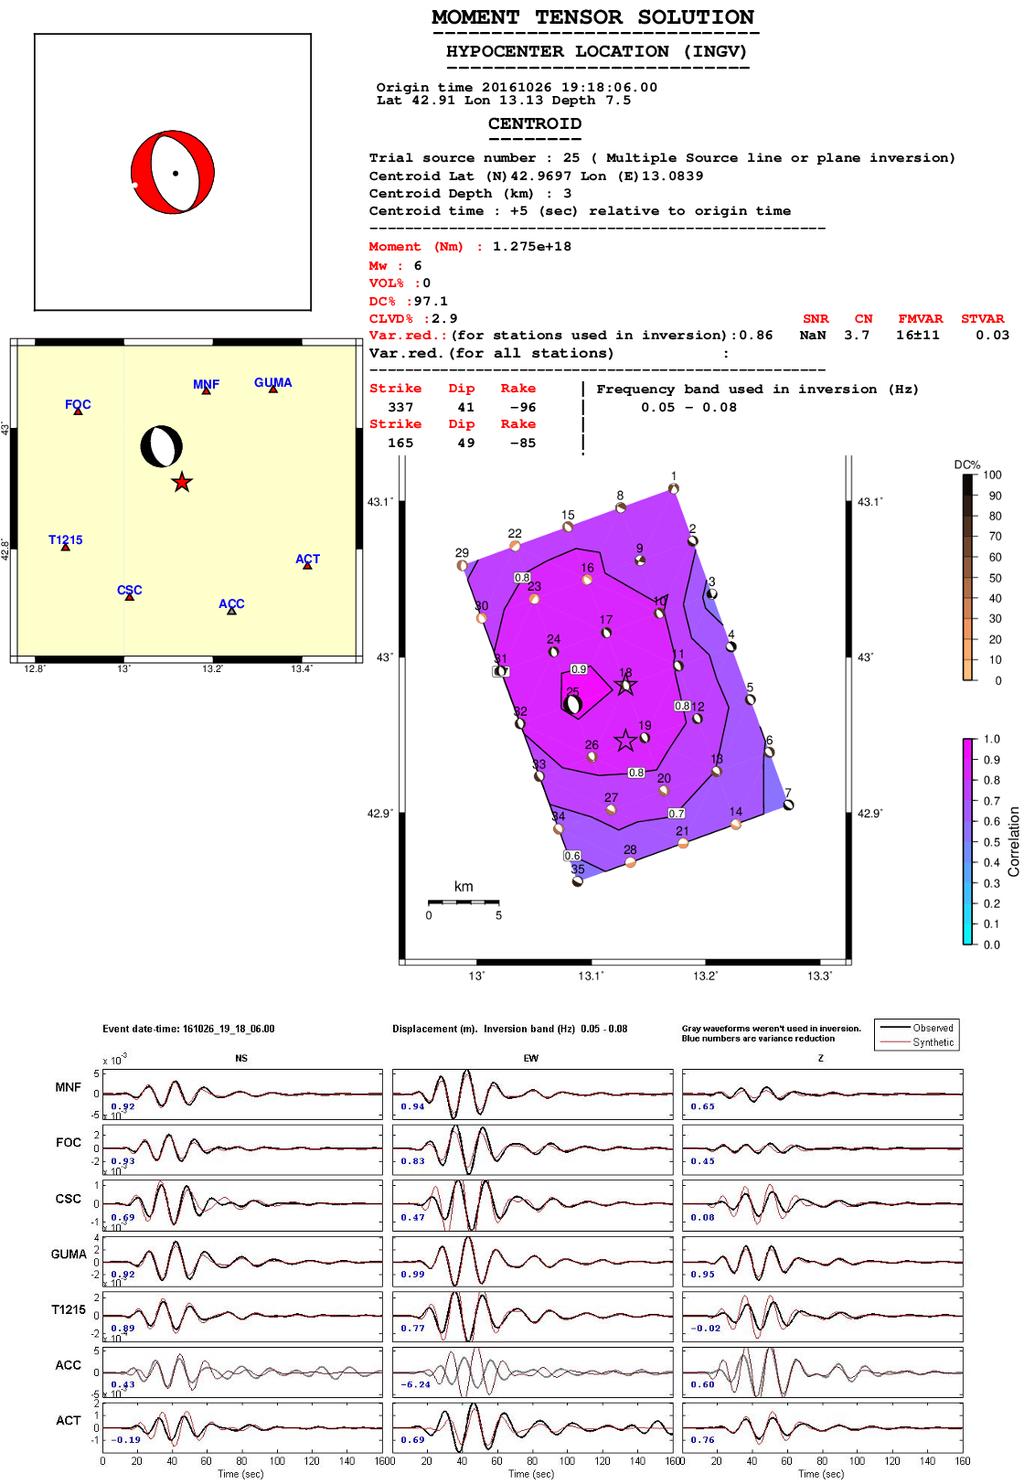
Task: Click the 'HYPOCENTER LOCATION (INGV)' heading
Action: tap(596, 51)
